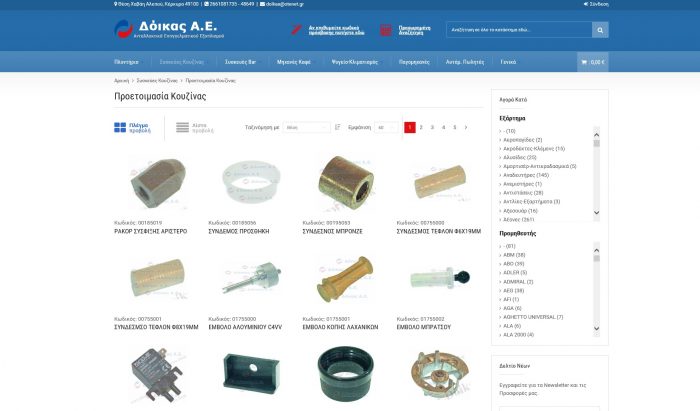Open the relay product thumbnail in third row
The width and height of the screenshot is (700, 411).
(158, 376)
